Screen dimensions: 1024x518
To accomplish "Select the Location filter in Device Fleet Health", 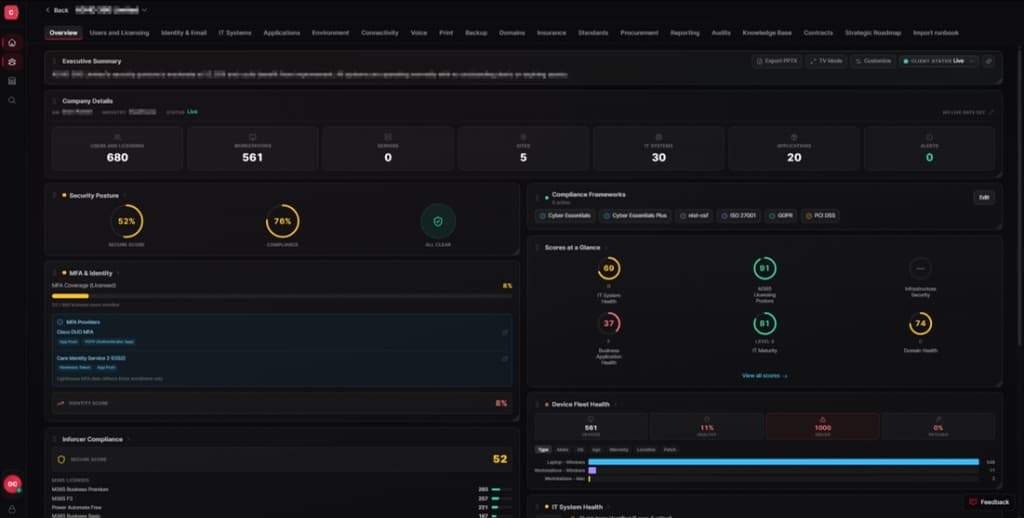I will pos(646,450).
